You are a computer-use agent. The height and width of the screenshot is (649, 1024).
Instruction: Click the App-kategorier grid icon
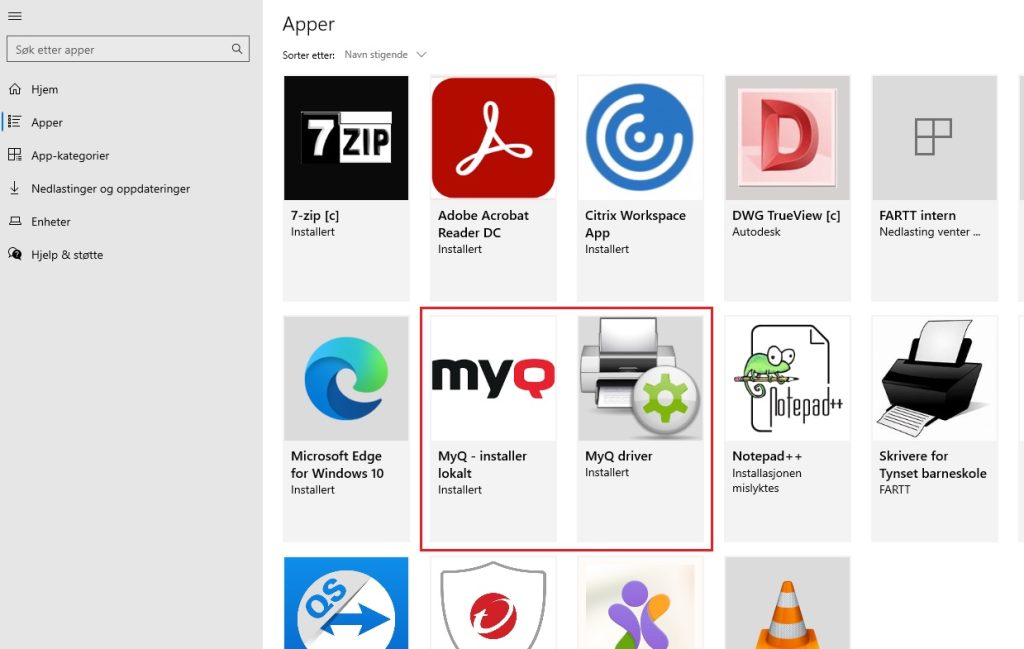pos(14,155)
